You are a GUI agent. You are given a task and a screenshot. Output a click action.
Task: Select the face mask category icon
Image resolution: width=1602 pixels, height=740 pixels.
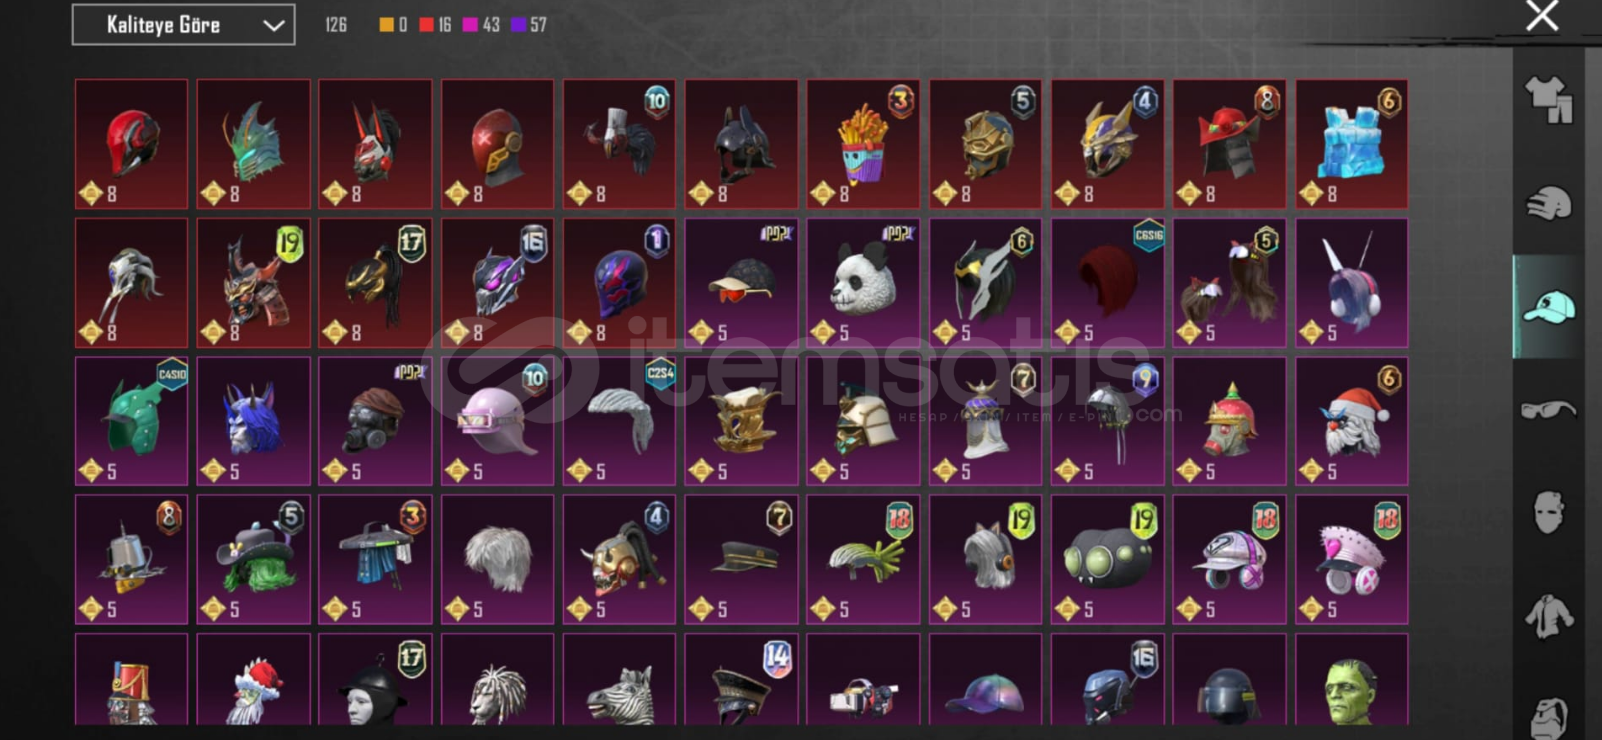pos(1548,512)
